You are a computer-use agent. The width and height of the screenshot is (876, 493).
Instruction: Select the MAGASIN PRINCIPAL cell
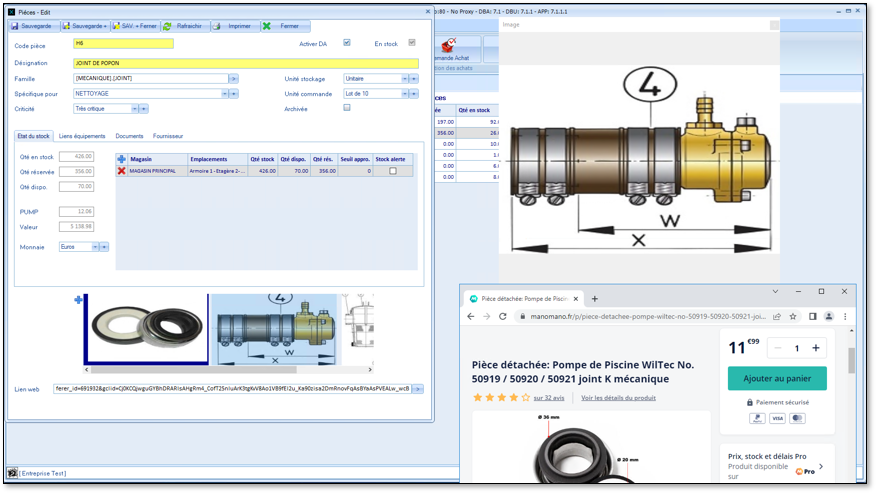(x=158, y=171)
